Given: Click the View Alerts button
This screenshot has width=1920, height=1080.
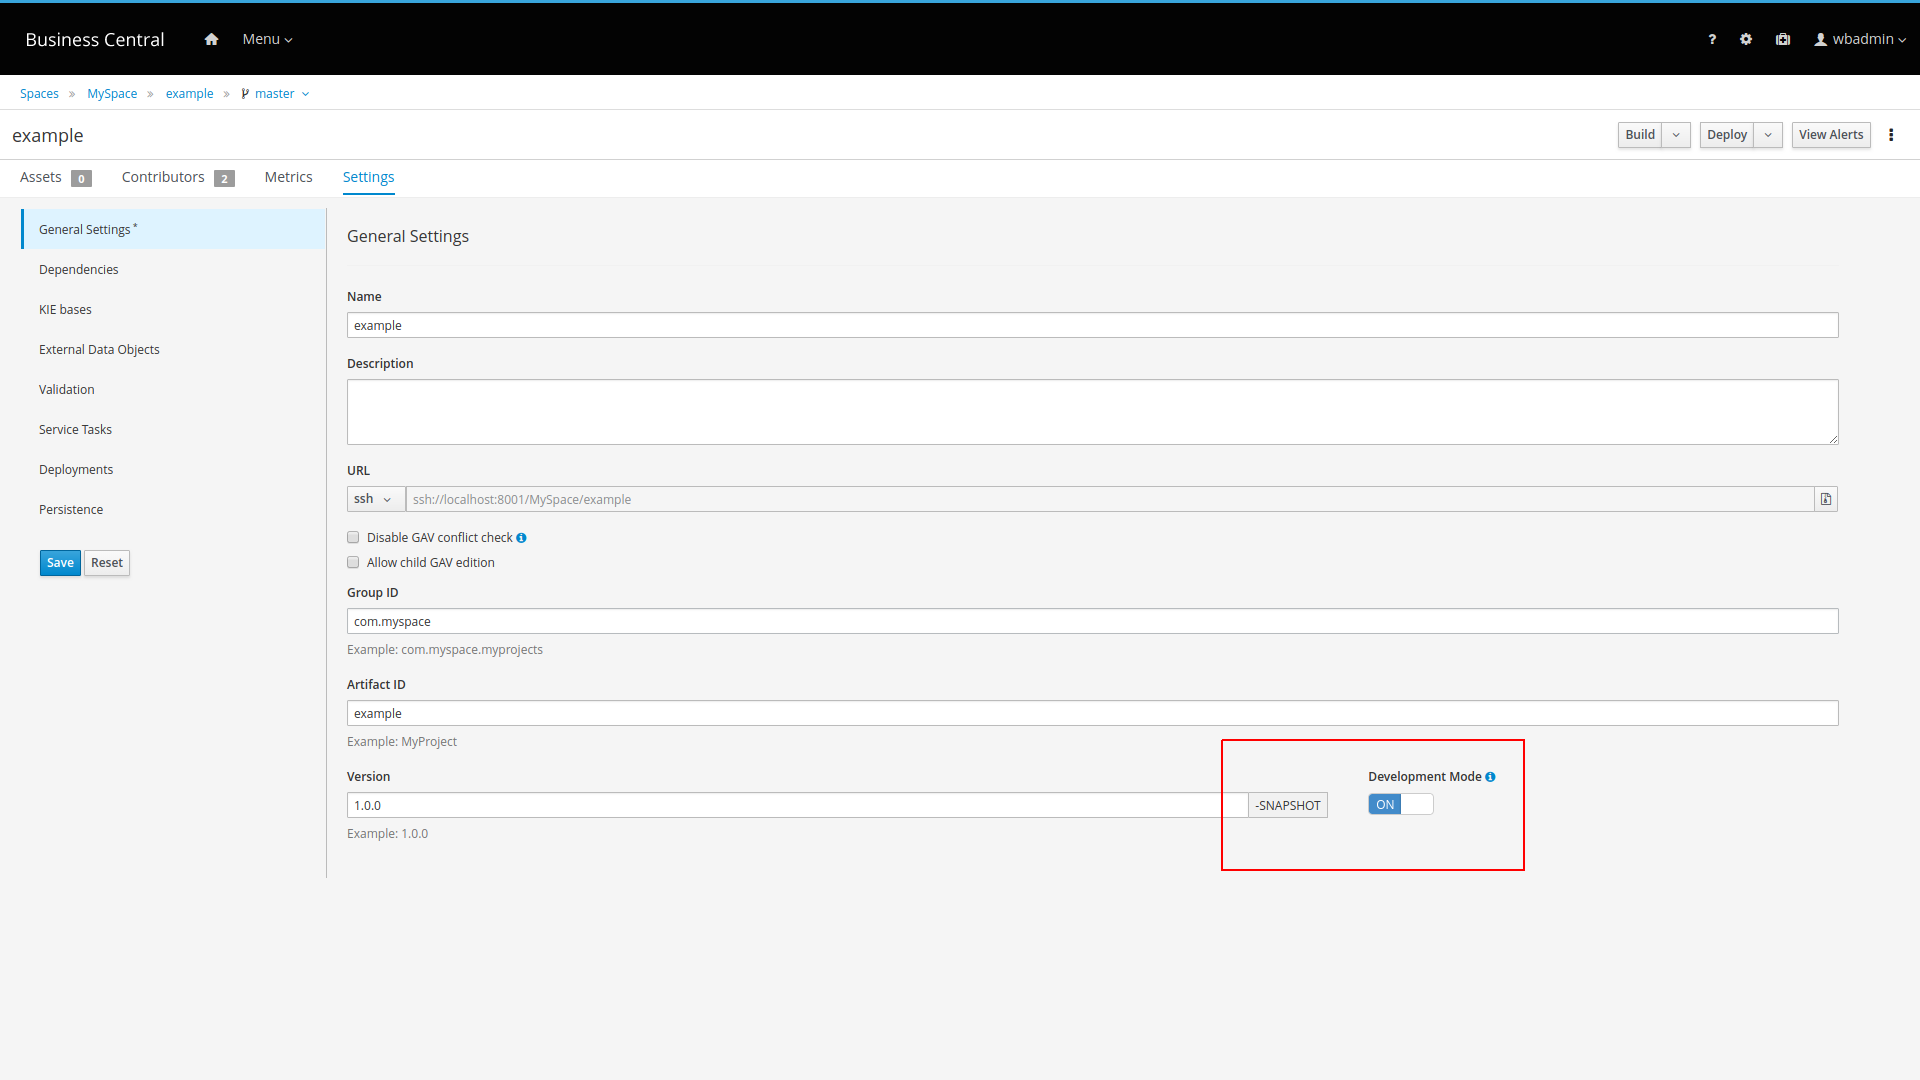Looking at the screenshot, I should (x=1830, y=135).
